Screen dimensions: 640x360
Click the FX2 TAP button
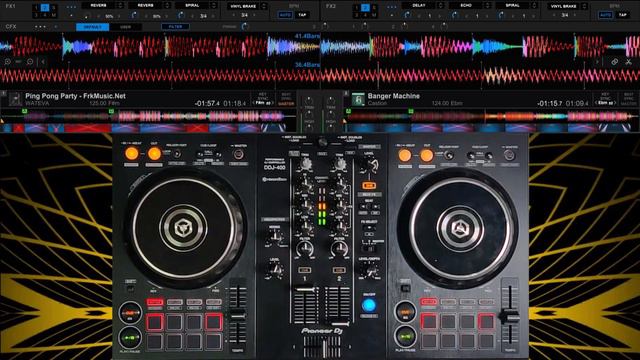tap(622, 15)
